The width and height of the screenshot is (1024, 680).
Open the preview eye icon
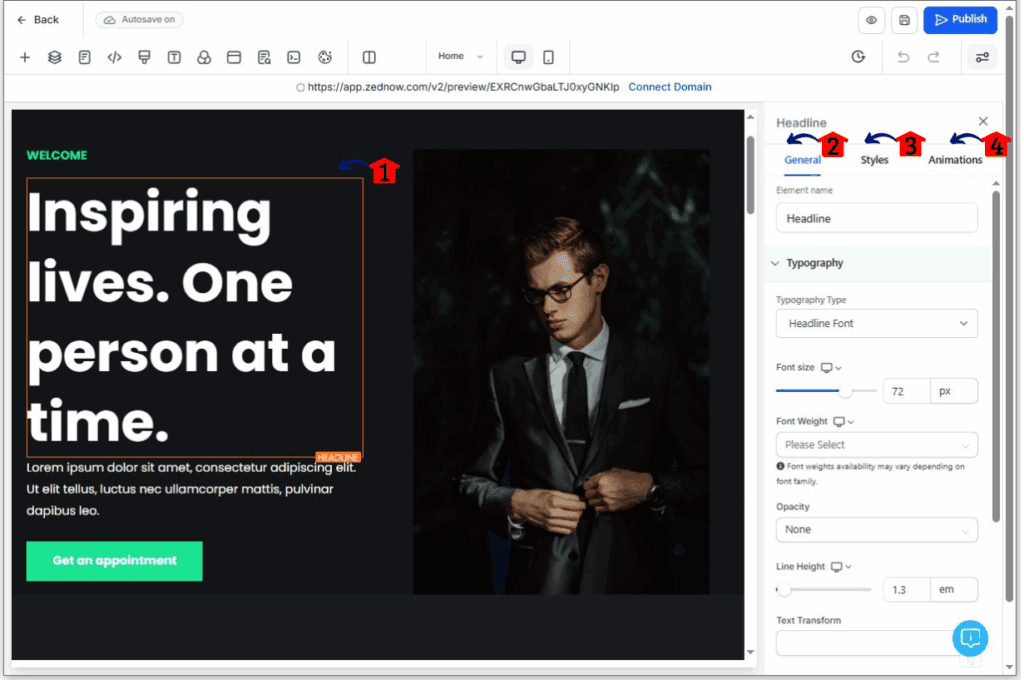870,20
